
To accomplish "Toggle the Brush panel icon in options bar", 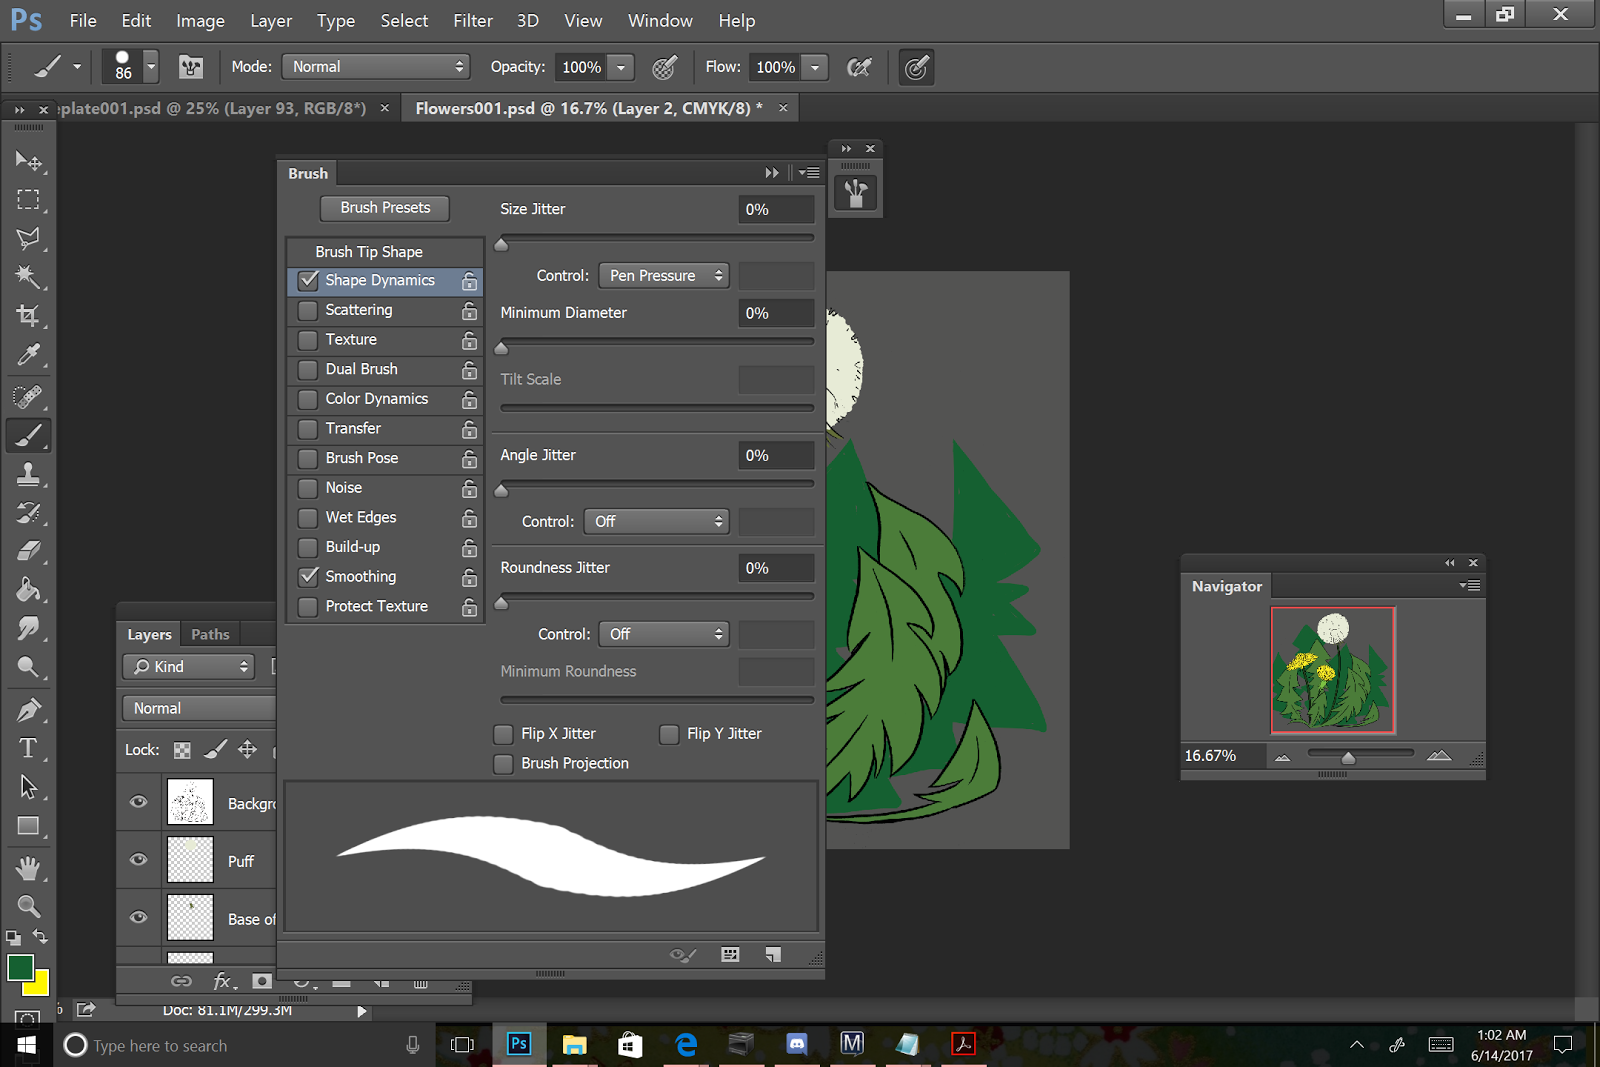I will (190, 67).
